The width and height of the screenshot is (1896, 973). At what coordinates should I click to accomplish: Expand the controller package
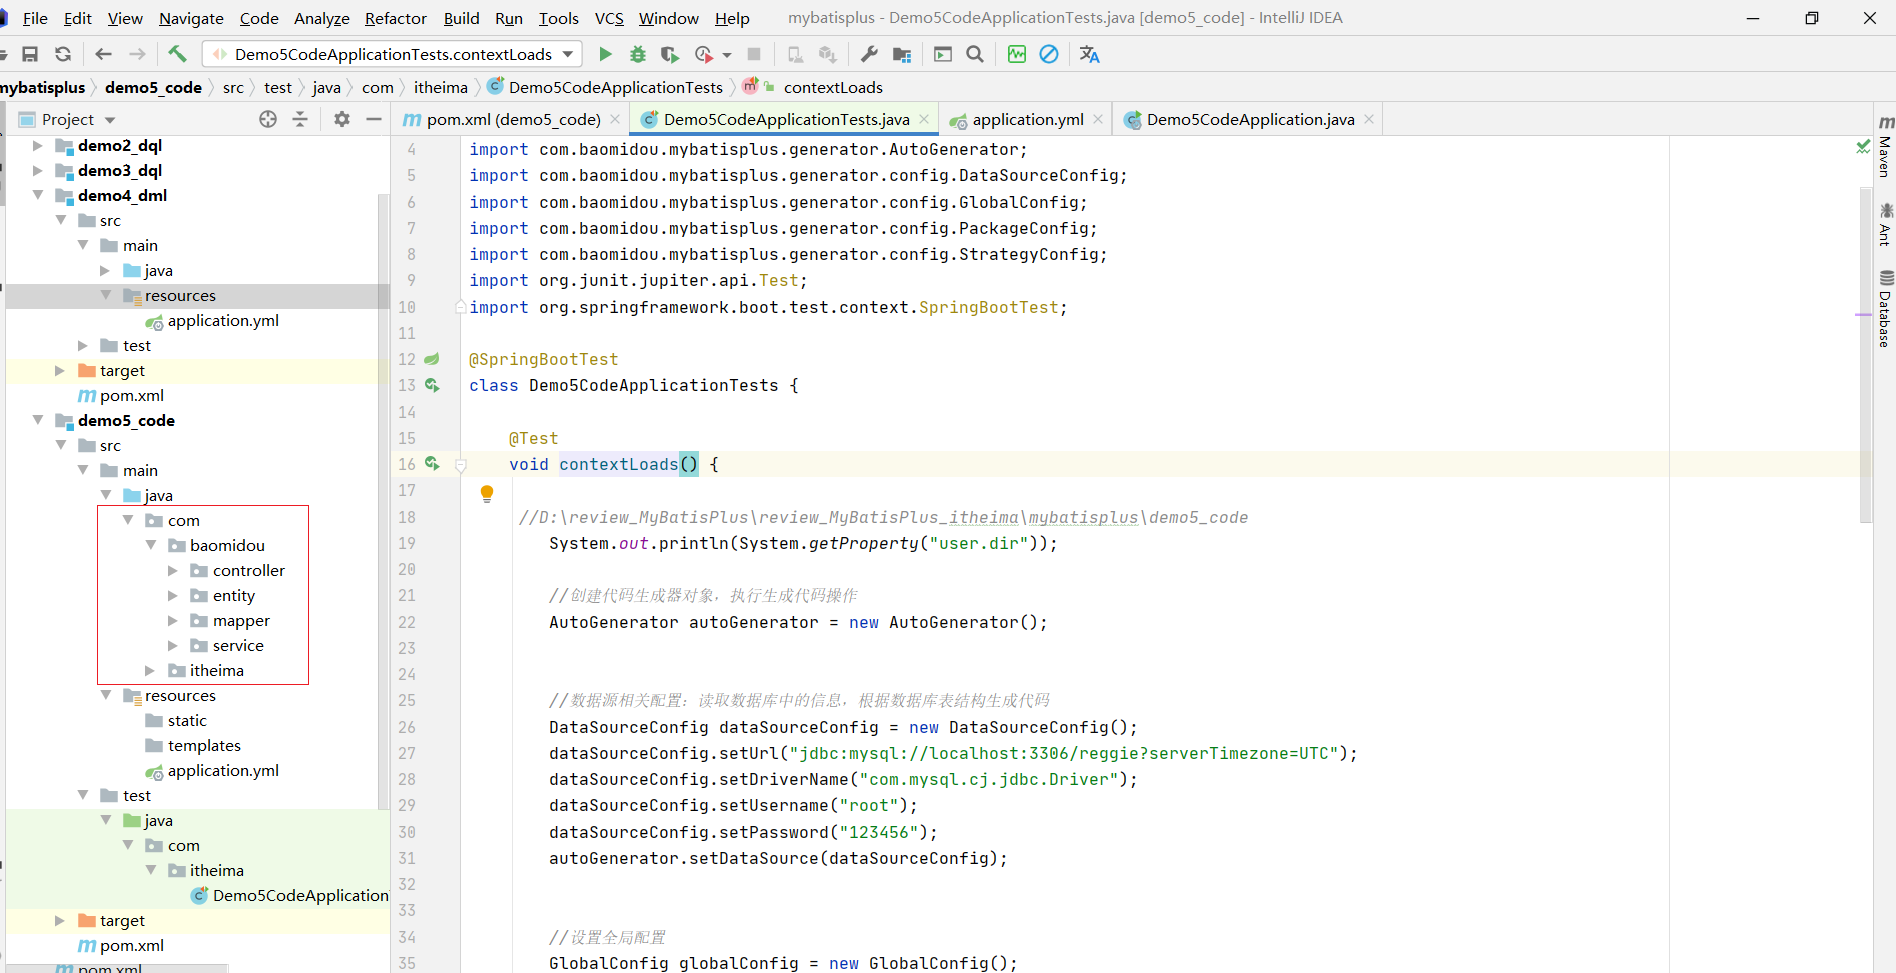[173, 570]
